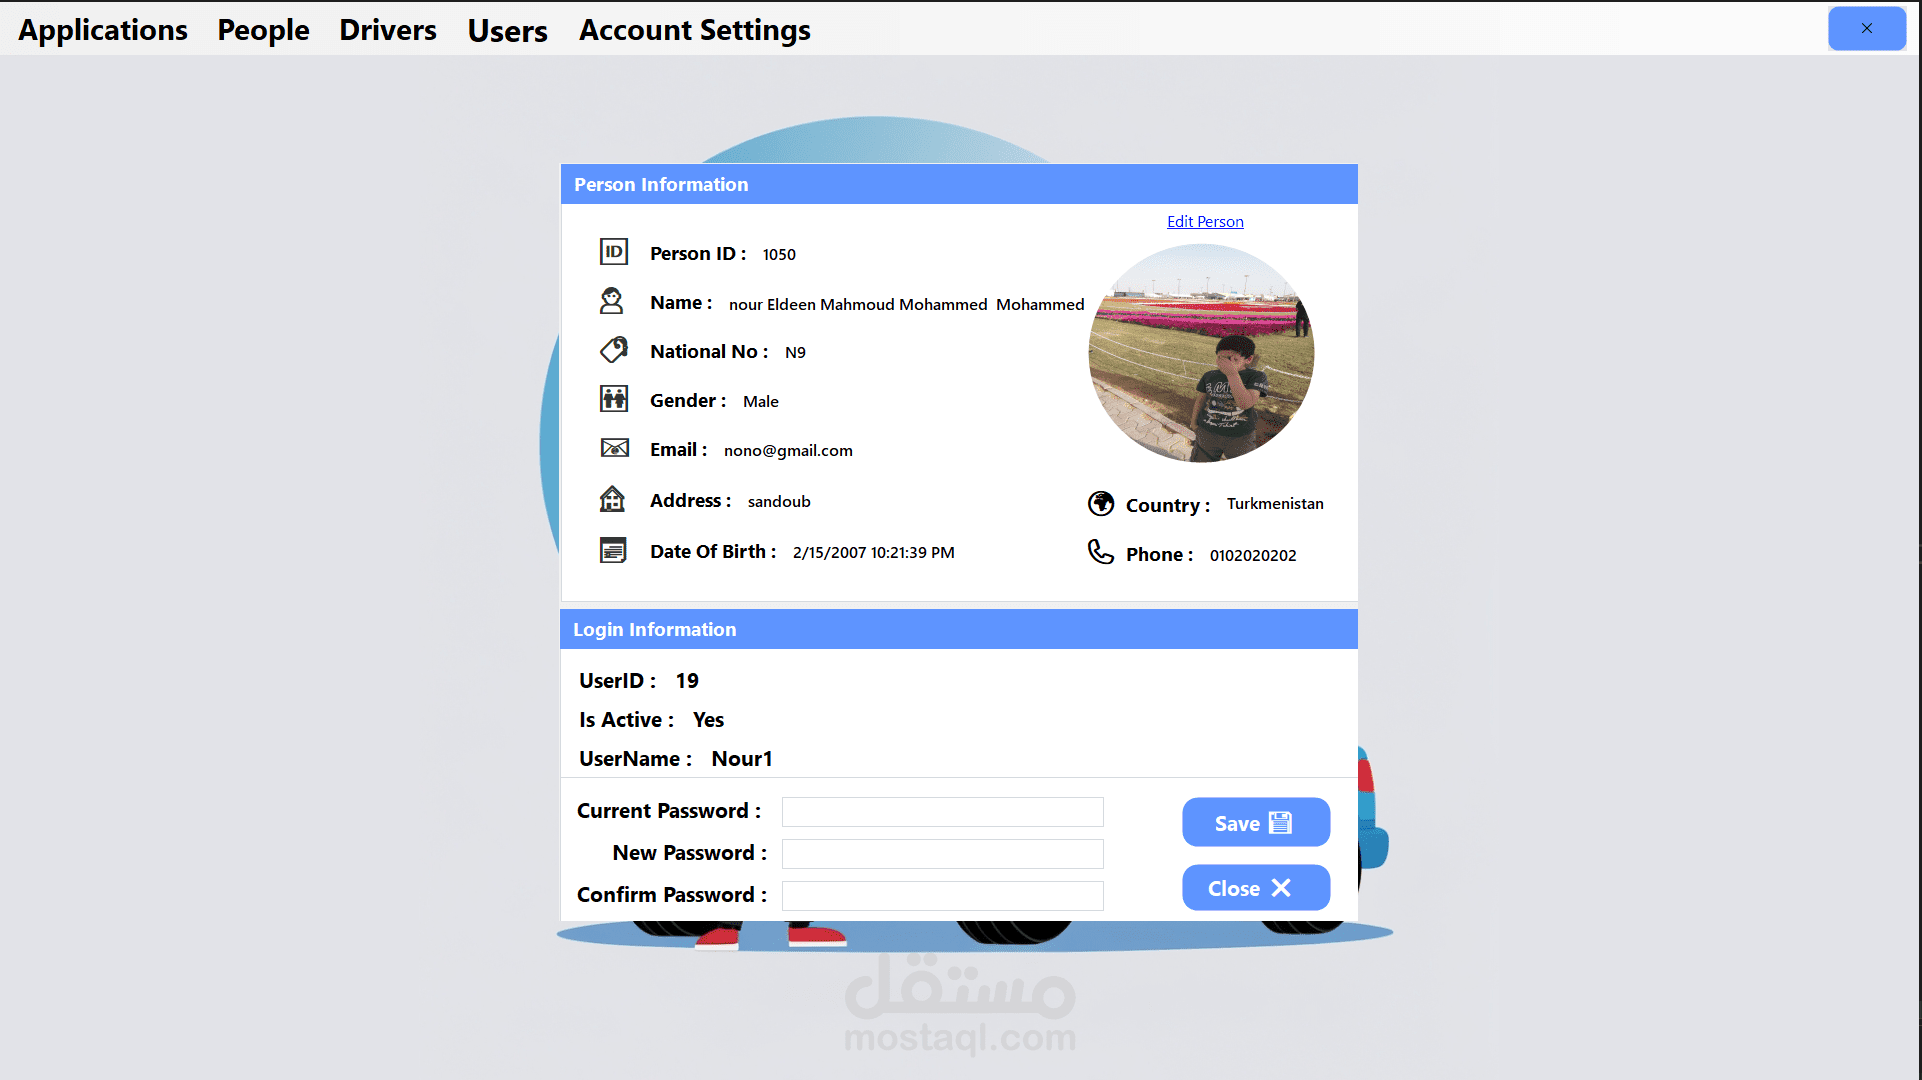Click the Person ID badge icon
This screenshot has height=1080, width=1922.
pos(613,252)
